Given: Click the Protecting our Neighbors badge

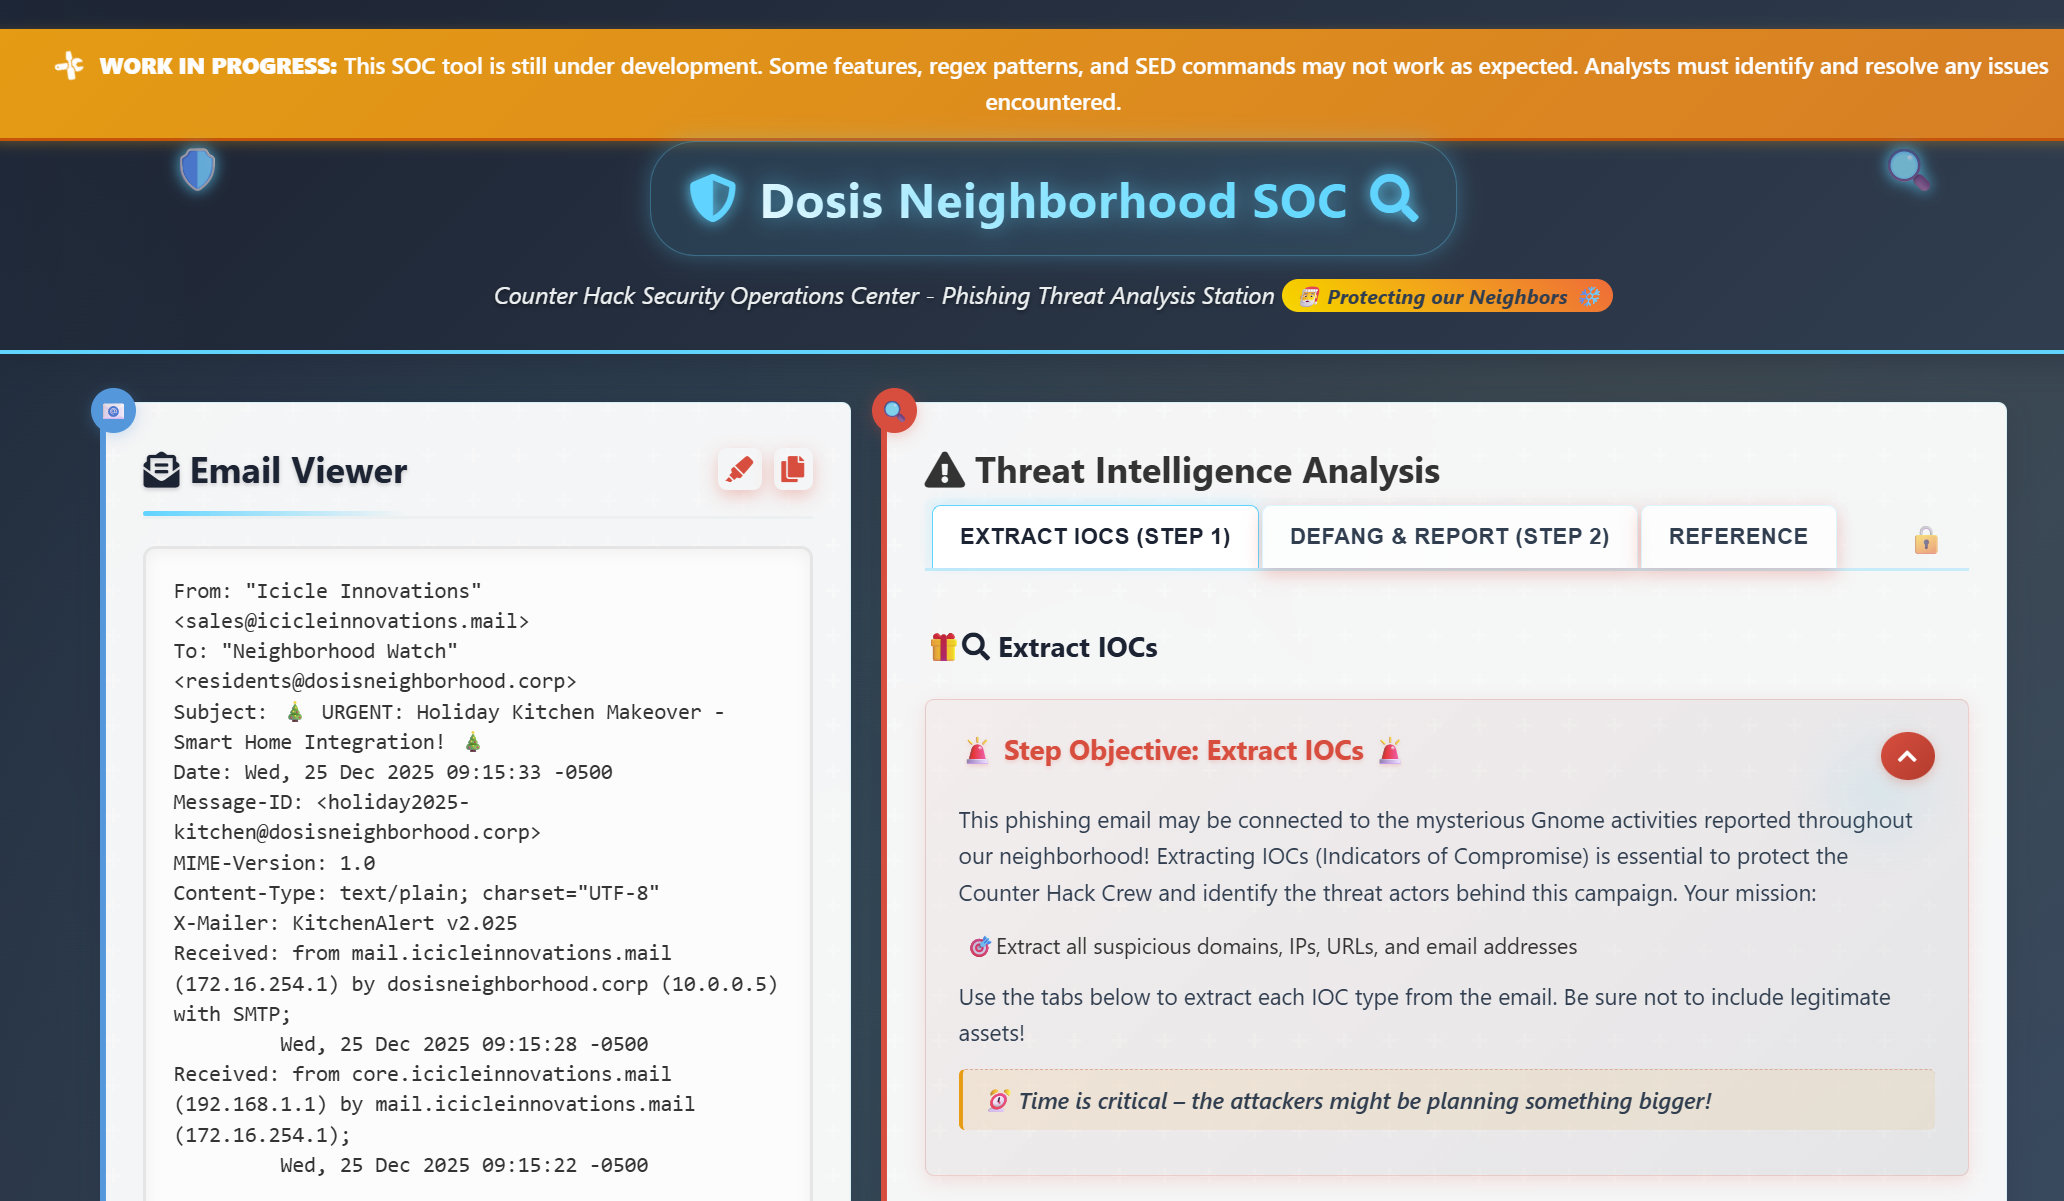Looking at the screenshot, I should tap(1446, 297).
